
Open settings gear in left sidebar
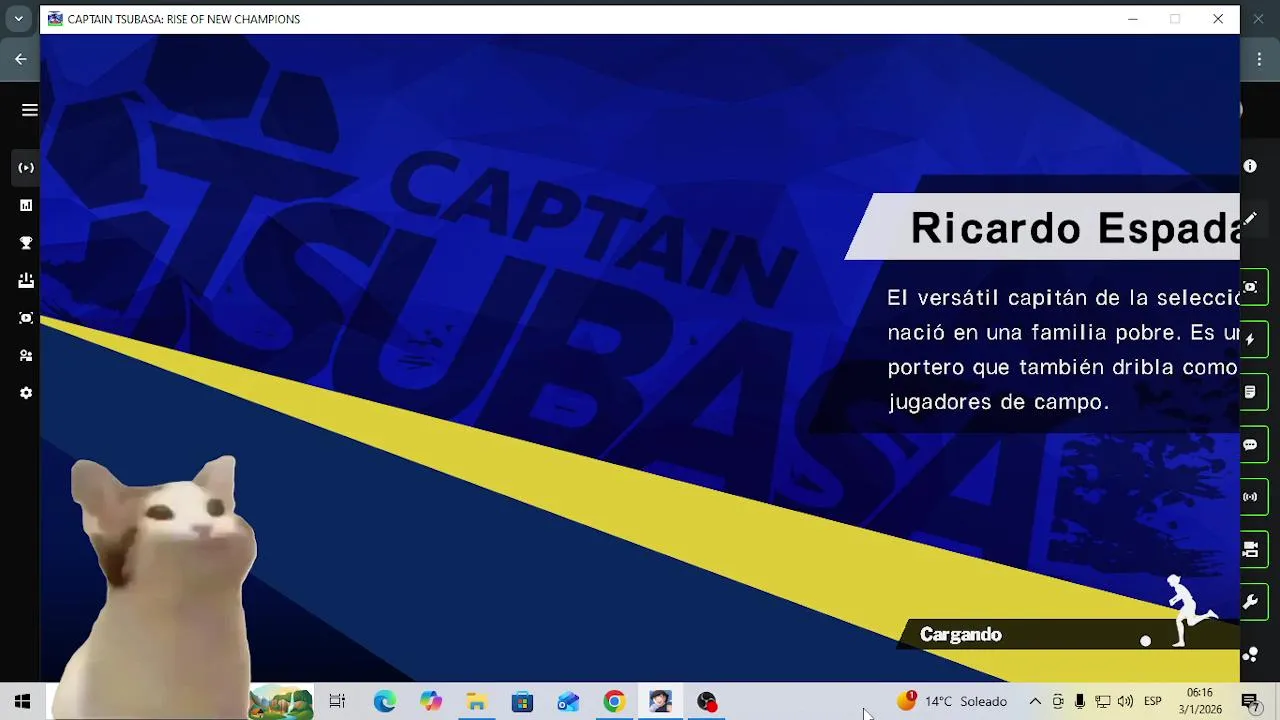click(x=26, y=393)
